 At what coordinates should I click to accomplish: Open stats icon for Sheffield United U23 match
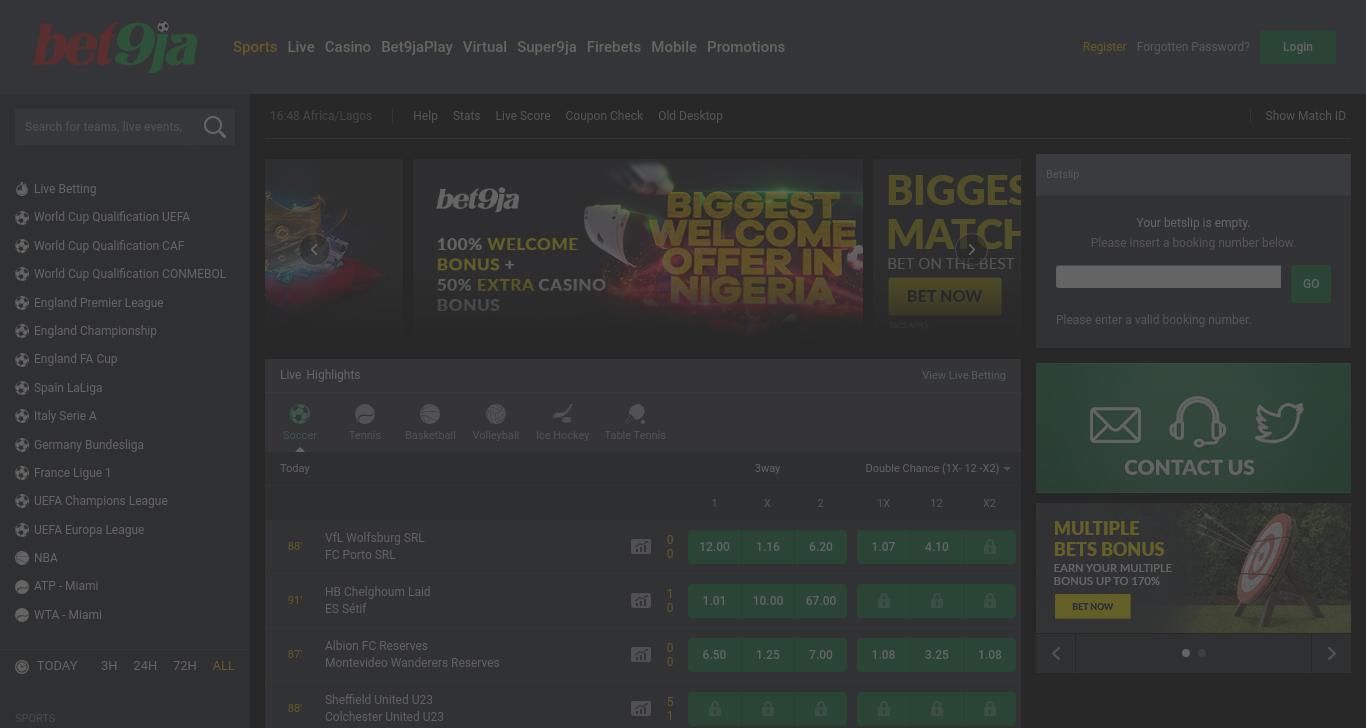640,709
